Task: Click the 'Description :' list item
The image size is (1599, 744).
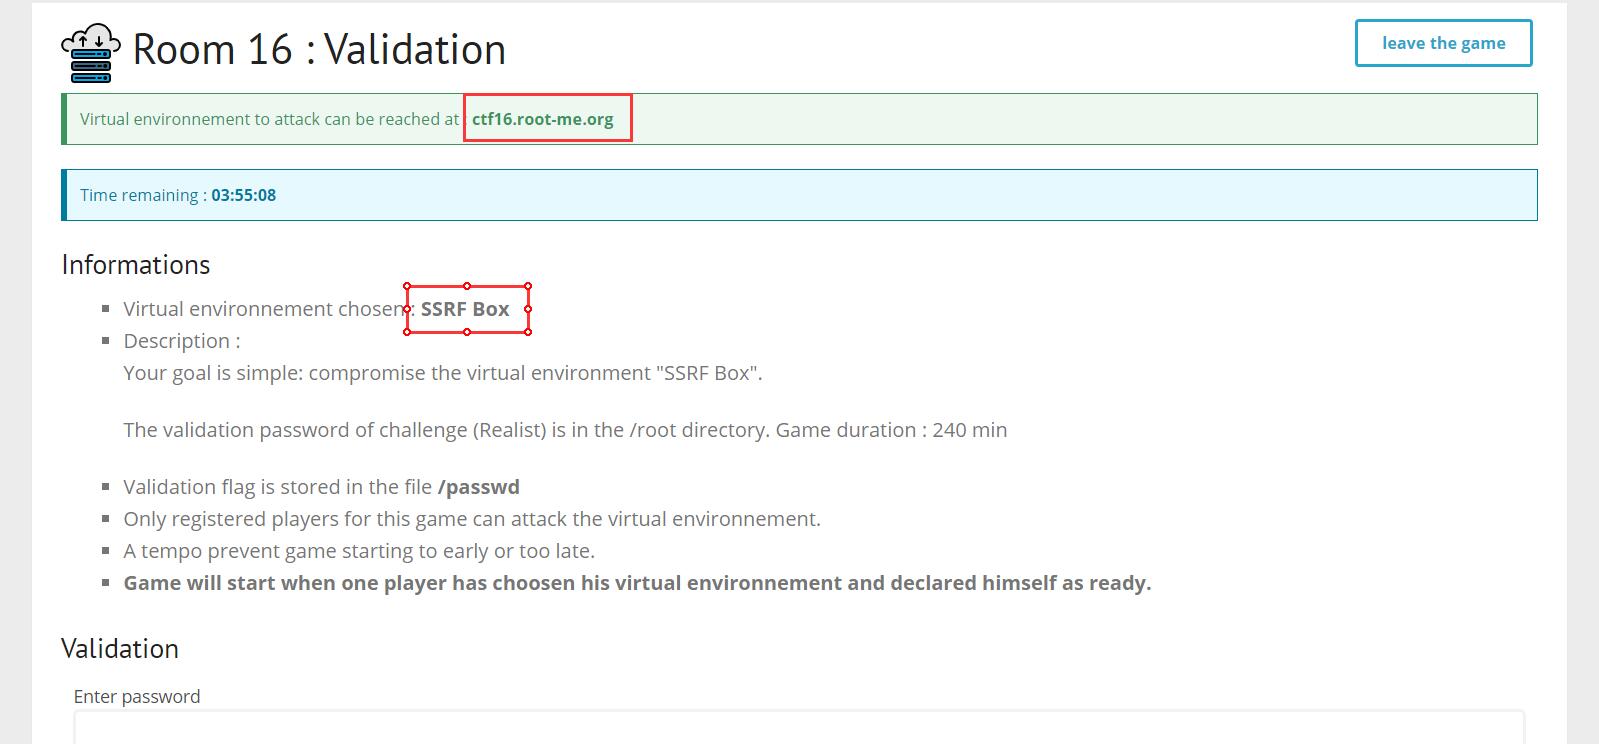Action: 182,341
